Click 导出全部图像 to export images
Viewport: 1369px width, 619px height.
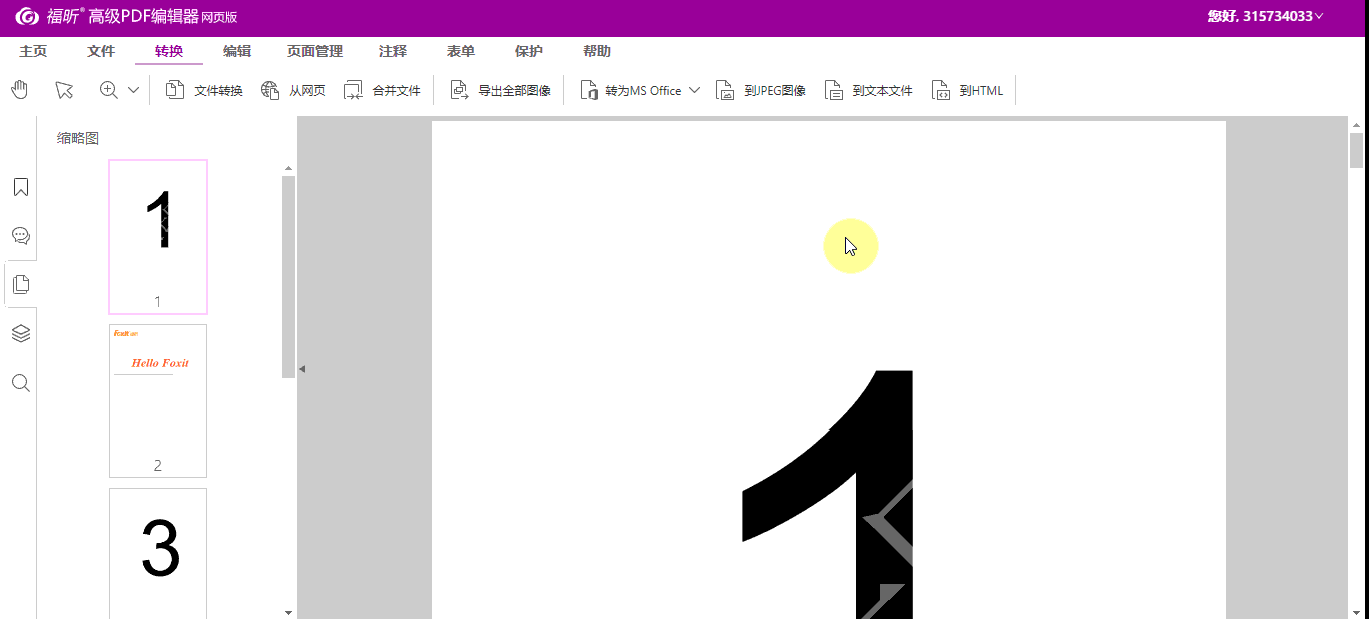[500, 90]
